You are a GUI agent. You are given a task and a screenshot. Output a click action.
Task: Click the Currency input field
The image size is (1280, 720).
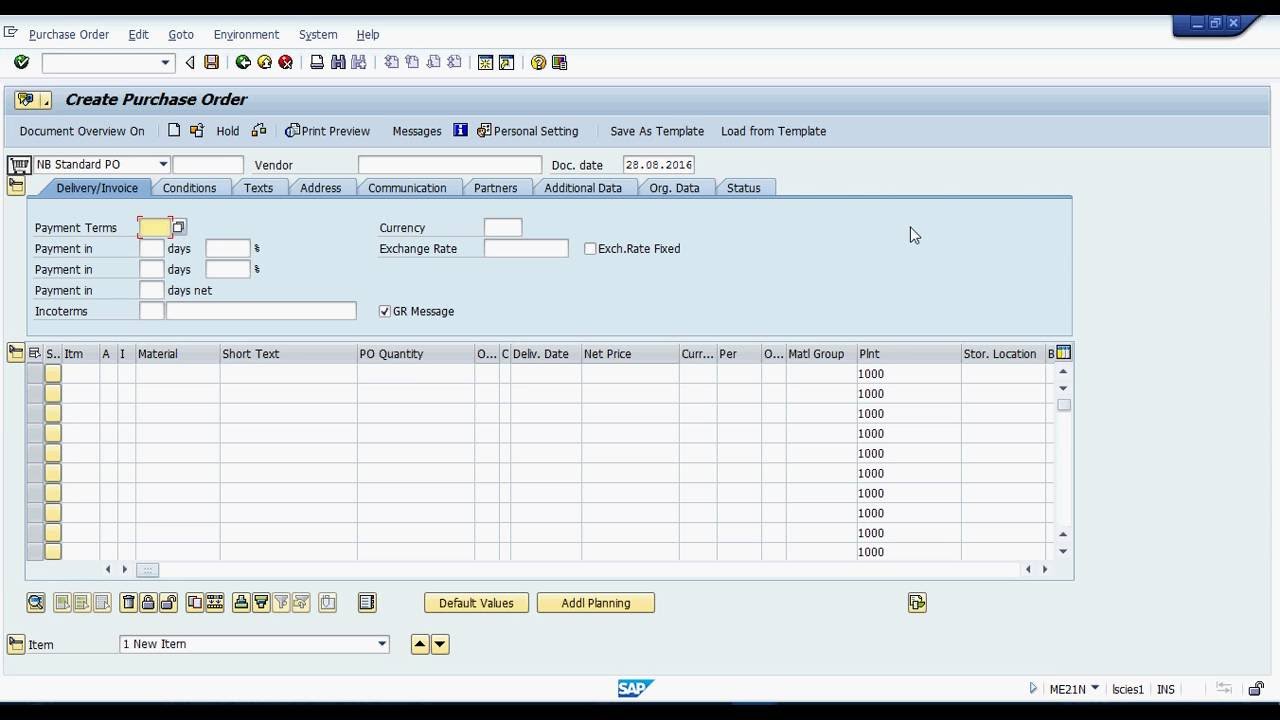coord(503,227)
